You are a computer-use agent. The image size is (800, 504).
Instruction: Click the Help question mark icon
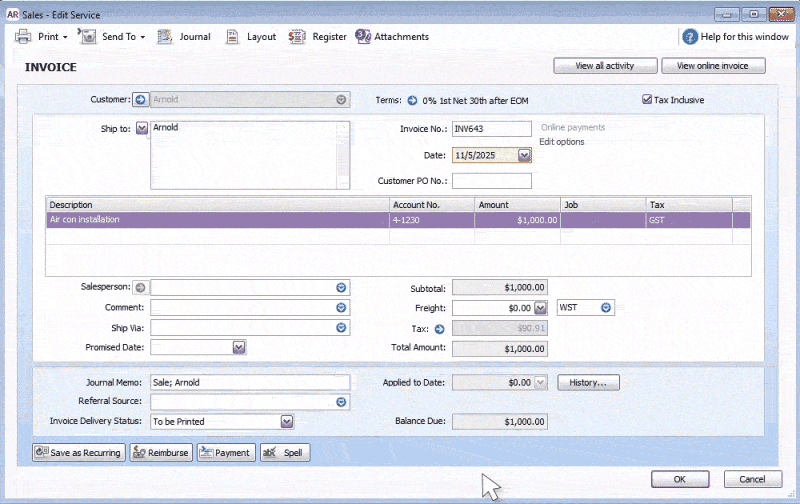tap(690, 37)
